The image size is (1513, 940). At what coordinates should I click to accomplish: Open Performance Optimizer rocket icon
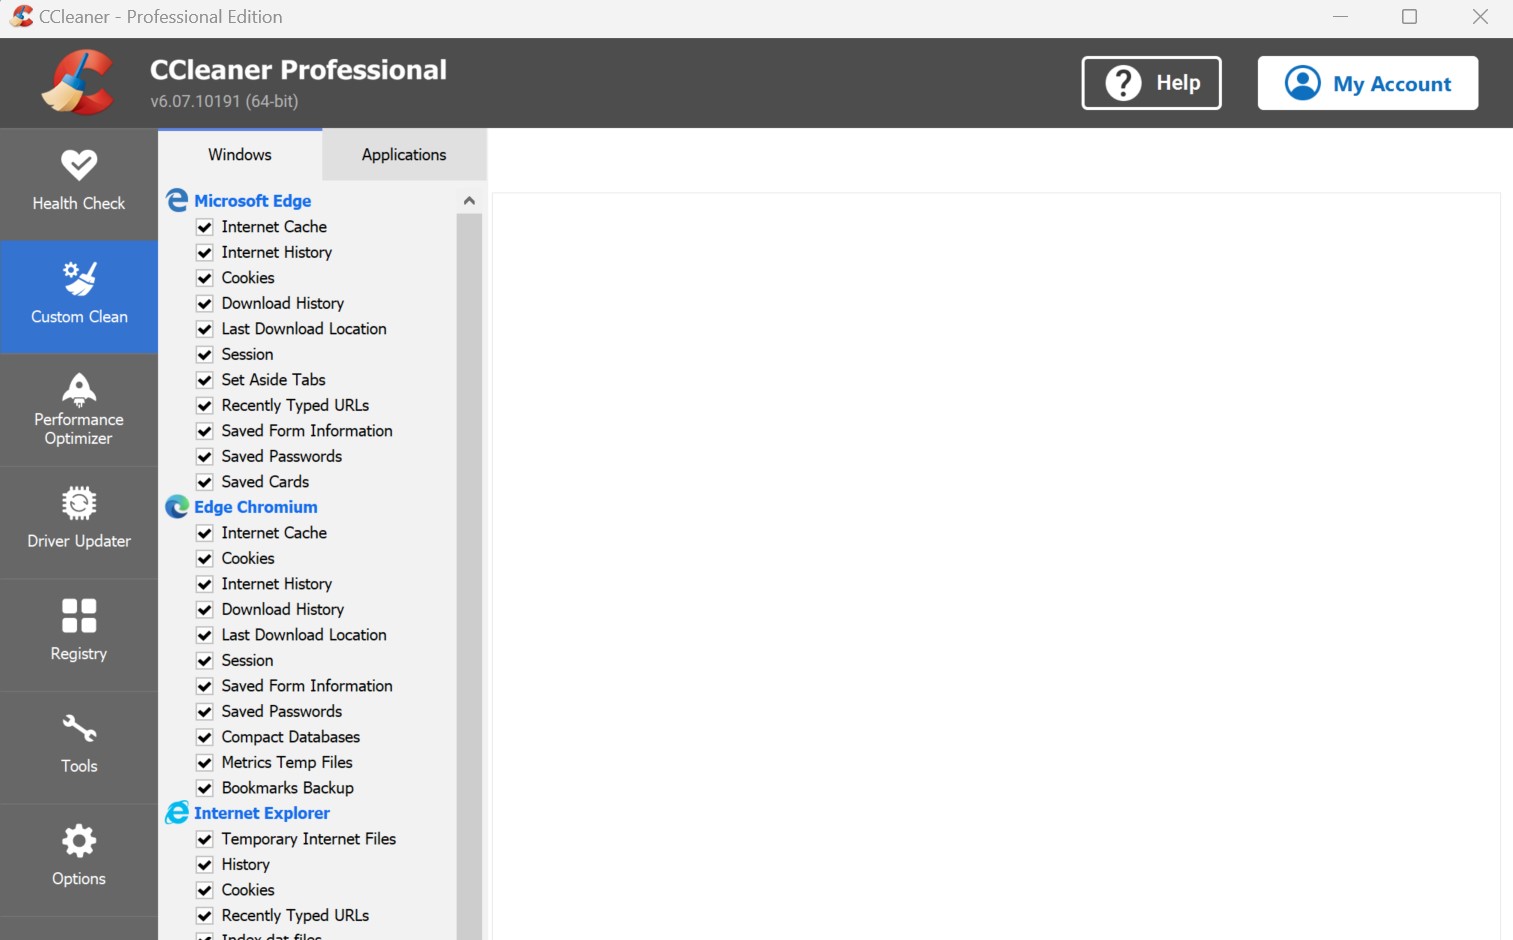click(x=79, y=389)
